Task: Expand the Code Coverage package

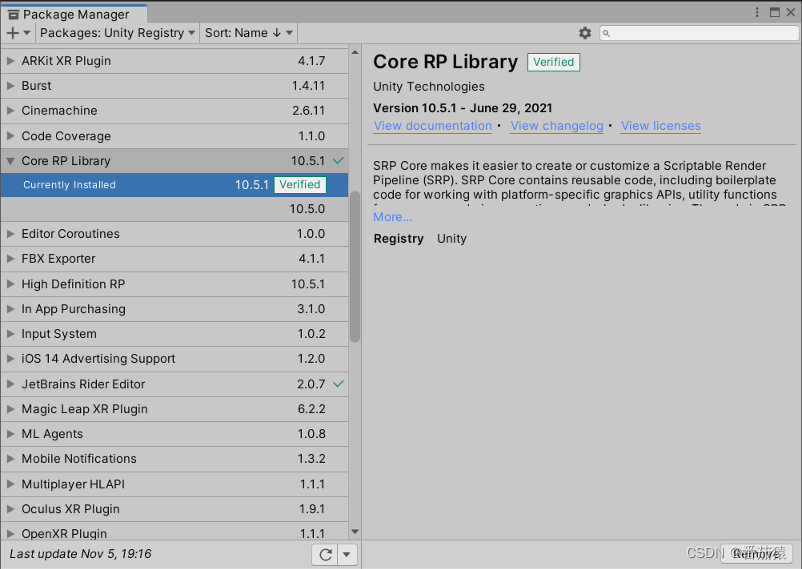Action: tap(11, 136)
